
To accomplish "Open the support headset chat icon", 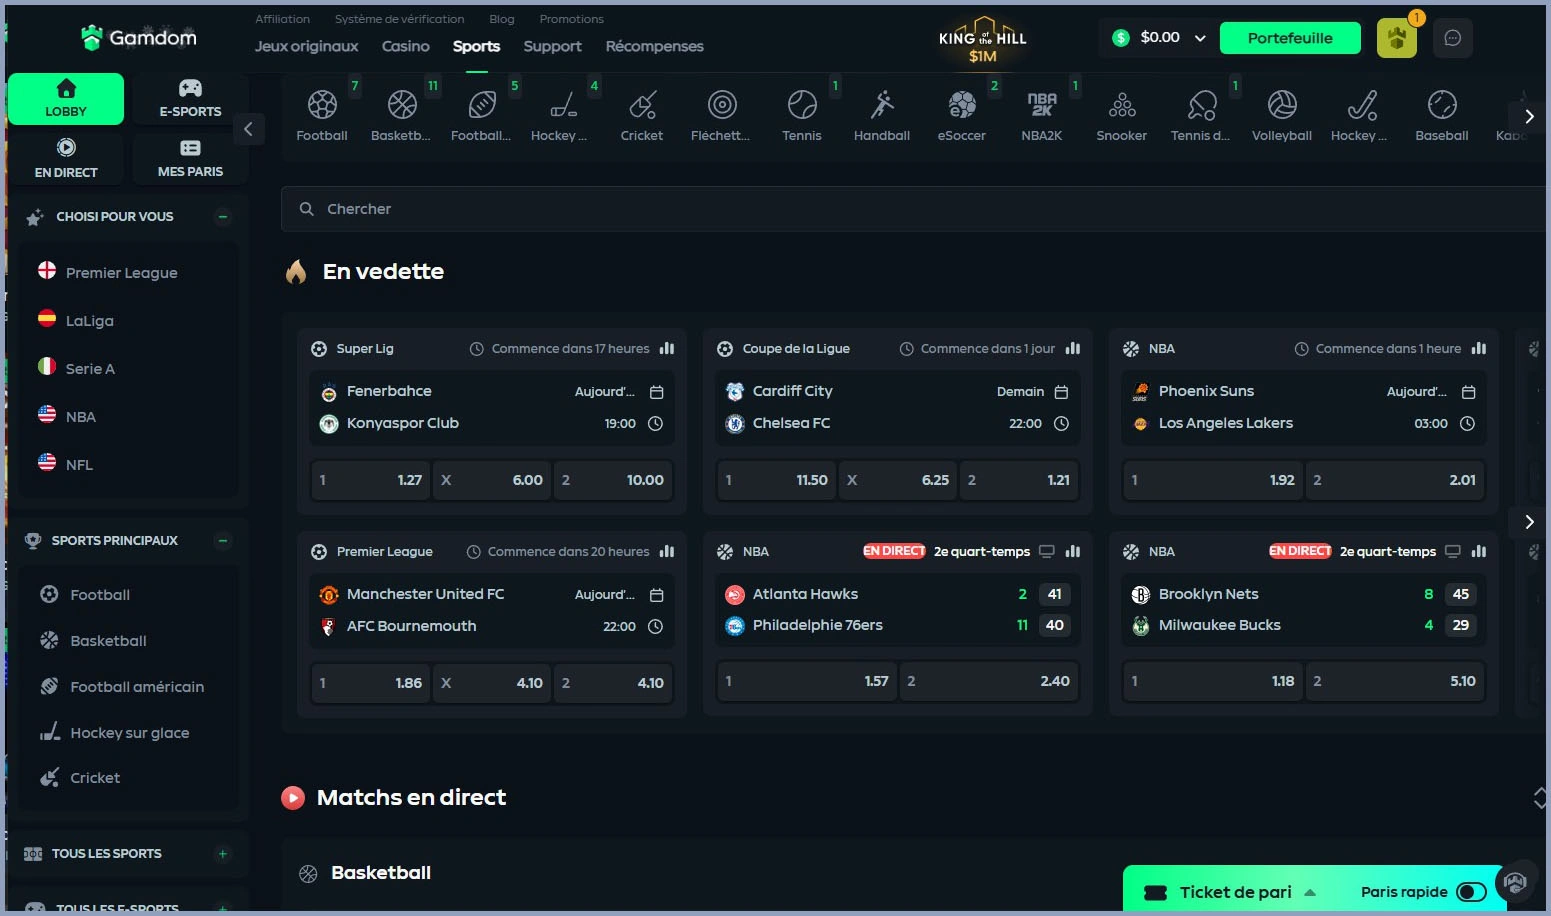I will 1515,882.
